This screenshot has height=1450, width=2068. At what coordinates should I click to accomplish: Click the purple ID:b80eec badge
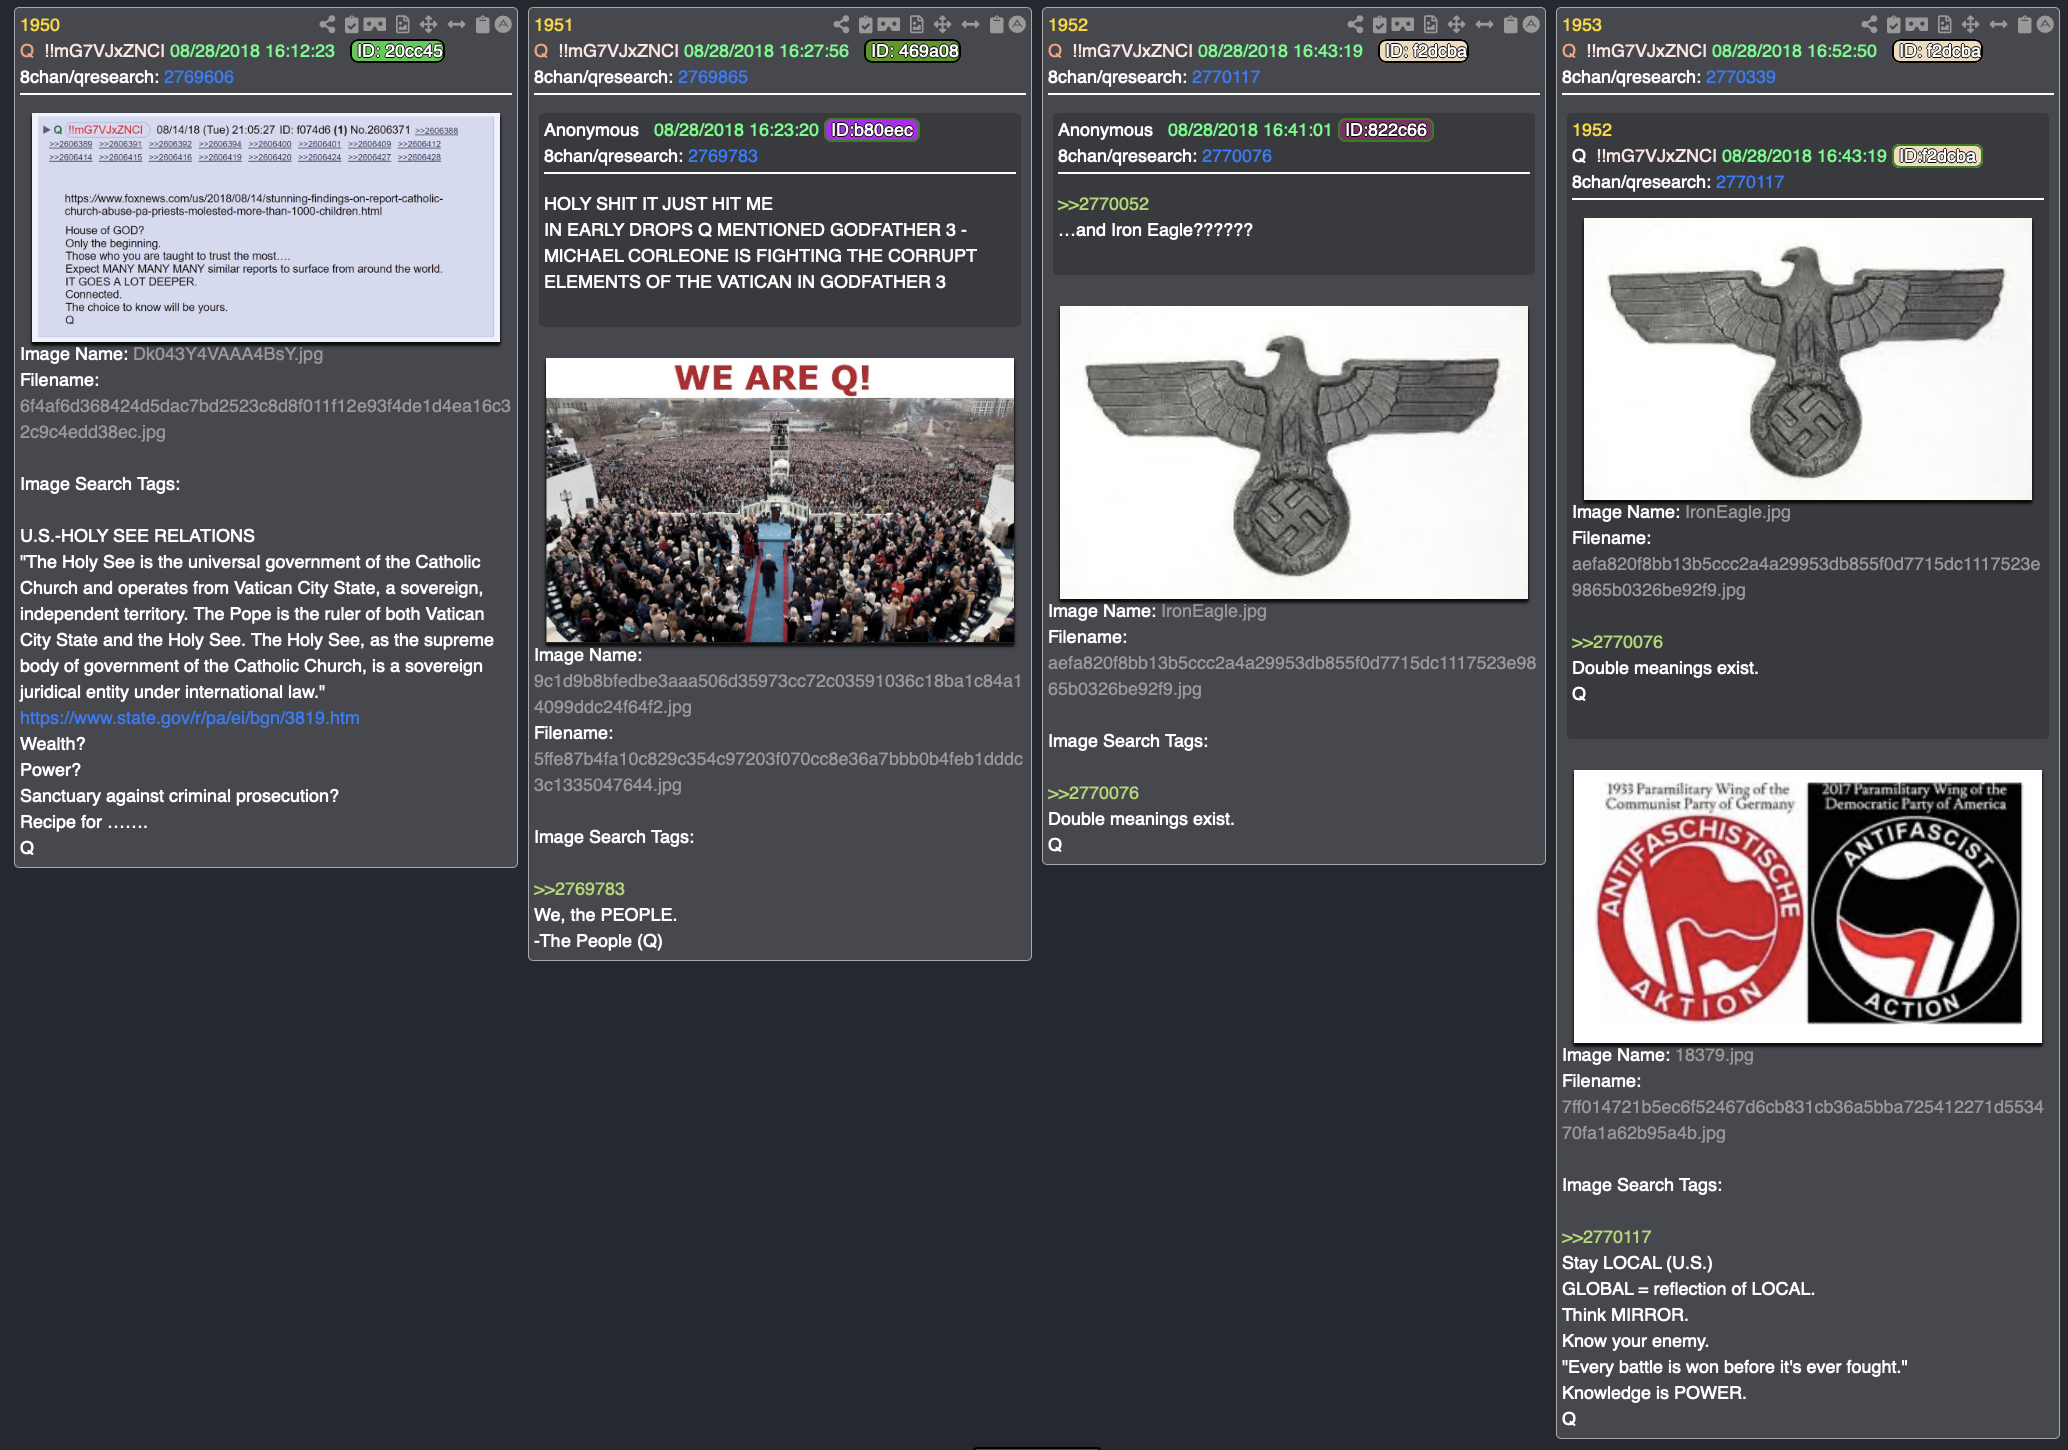point(871,130)
